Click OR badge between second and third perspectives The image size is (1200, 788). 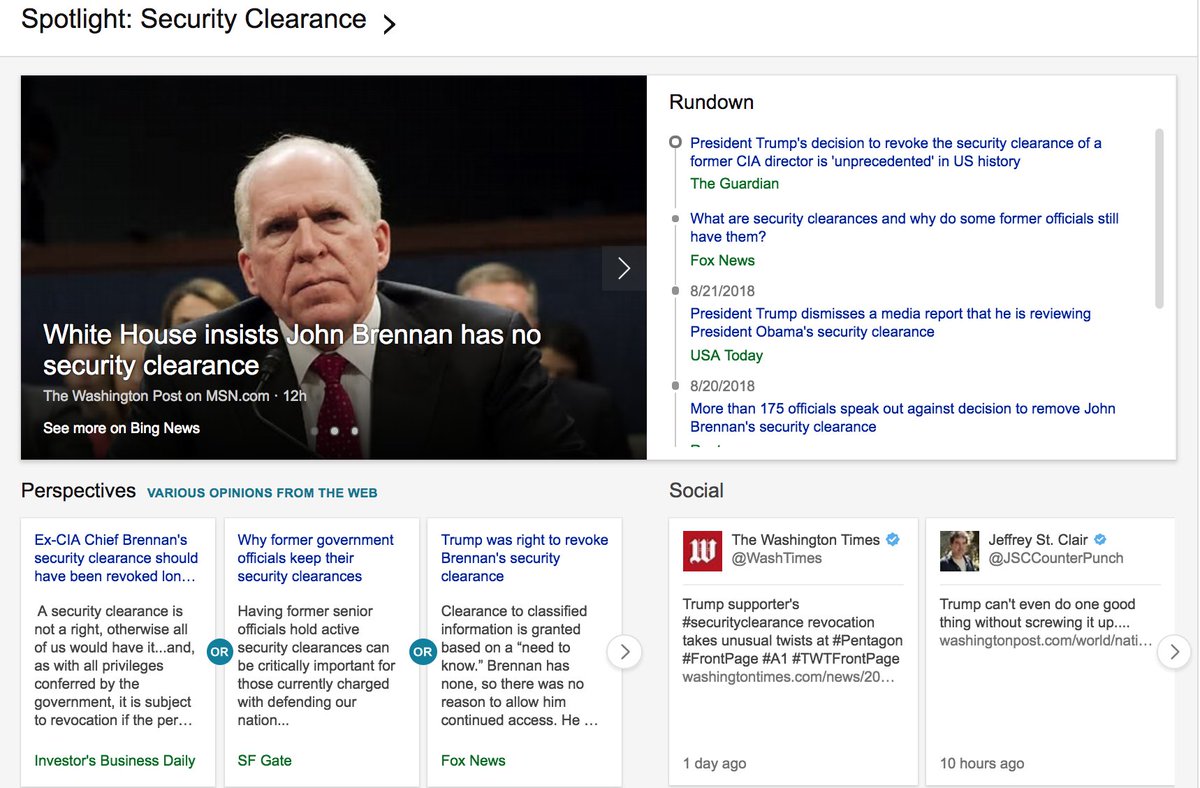pyautogui.click(x=423, y=652)
